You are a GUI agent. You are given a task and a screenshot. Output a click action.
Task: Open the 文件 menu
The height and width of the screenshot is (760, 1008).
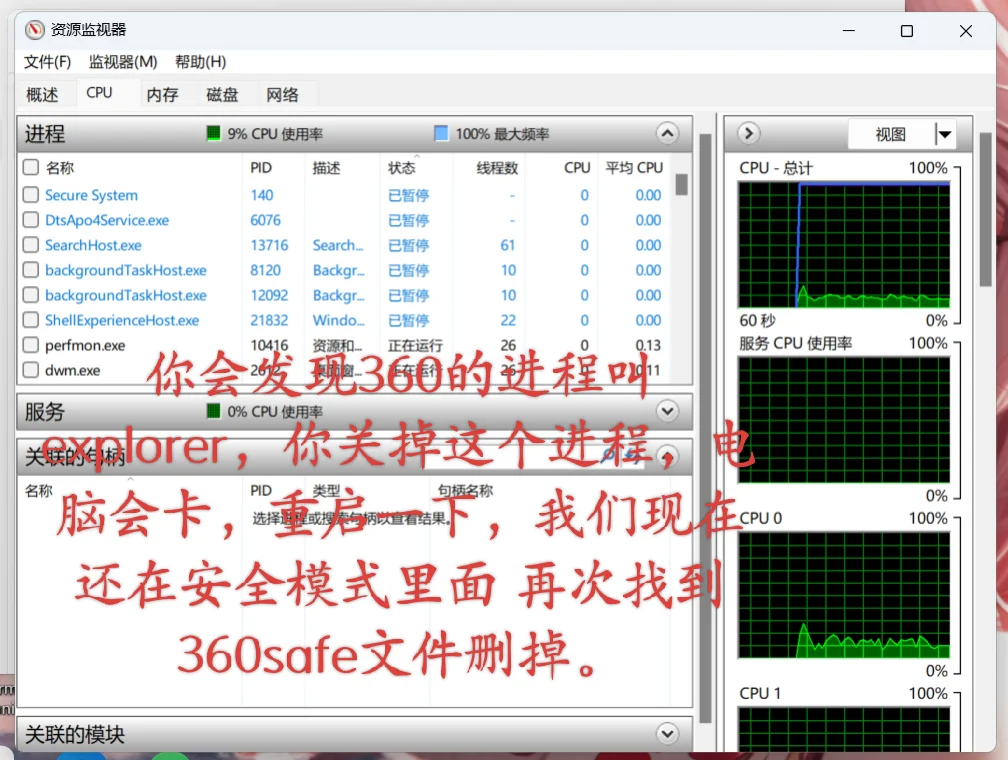(x=46, y=62)
